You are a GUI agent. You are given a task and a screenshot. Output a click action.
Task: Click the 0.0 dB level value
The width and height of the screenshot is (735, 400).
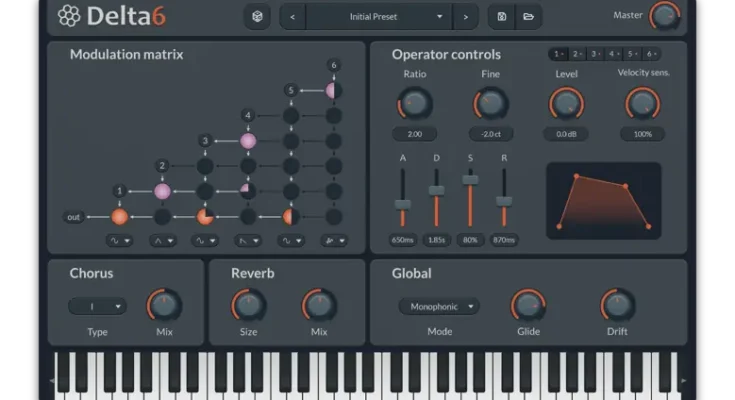click(x=566, y=134)
